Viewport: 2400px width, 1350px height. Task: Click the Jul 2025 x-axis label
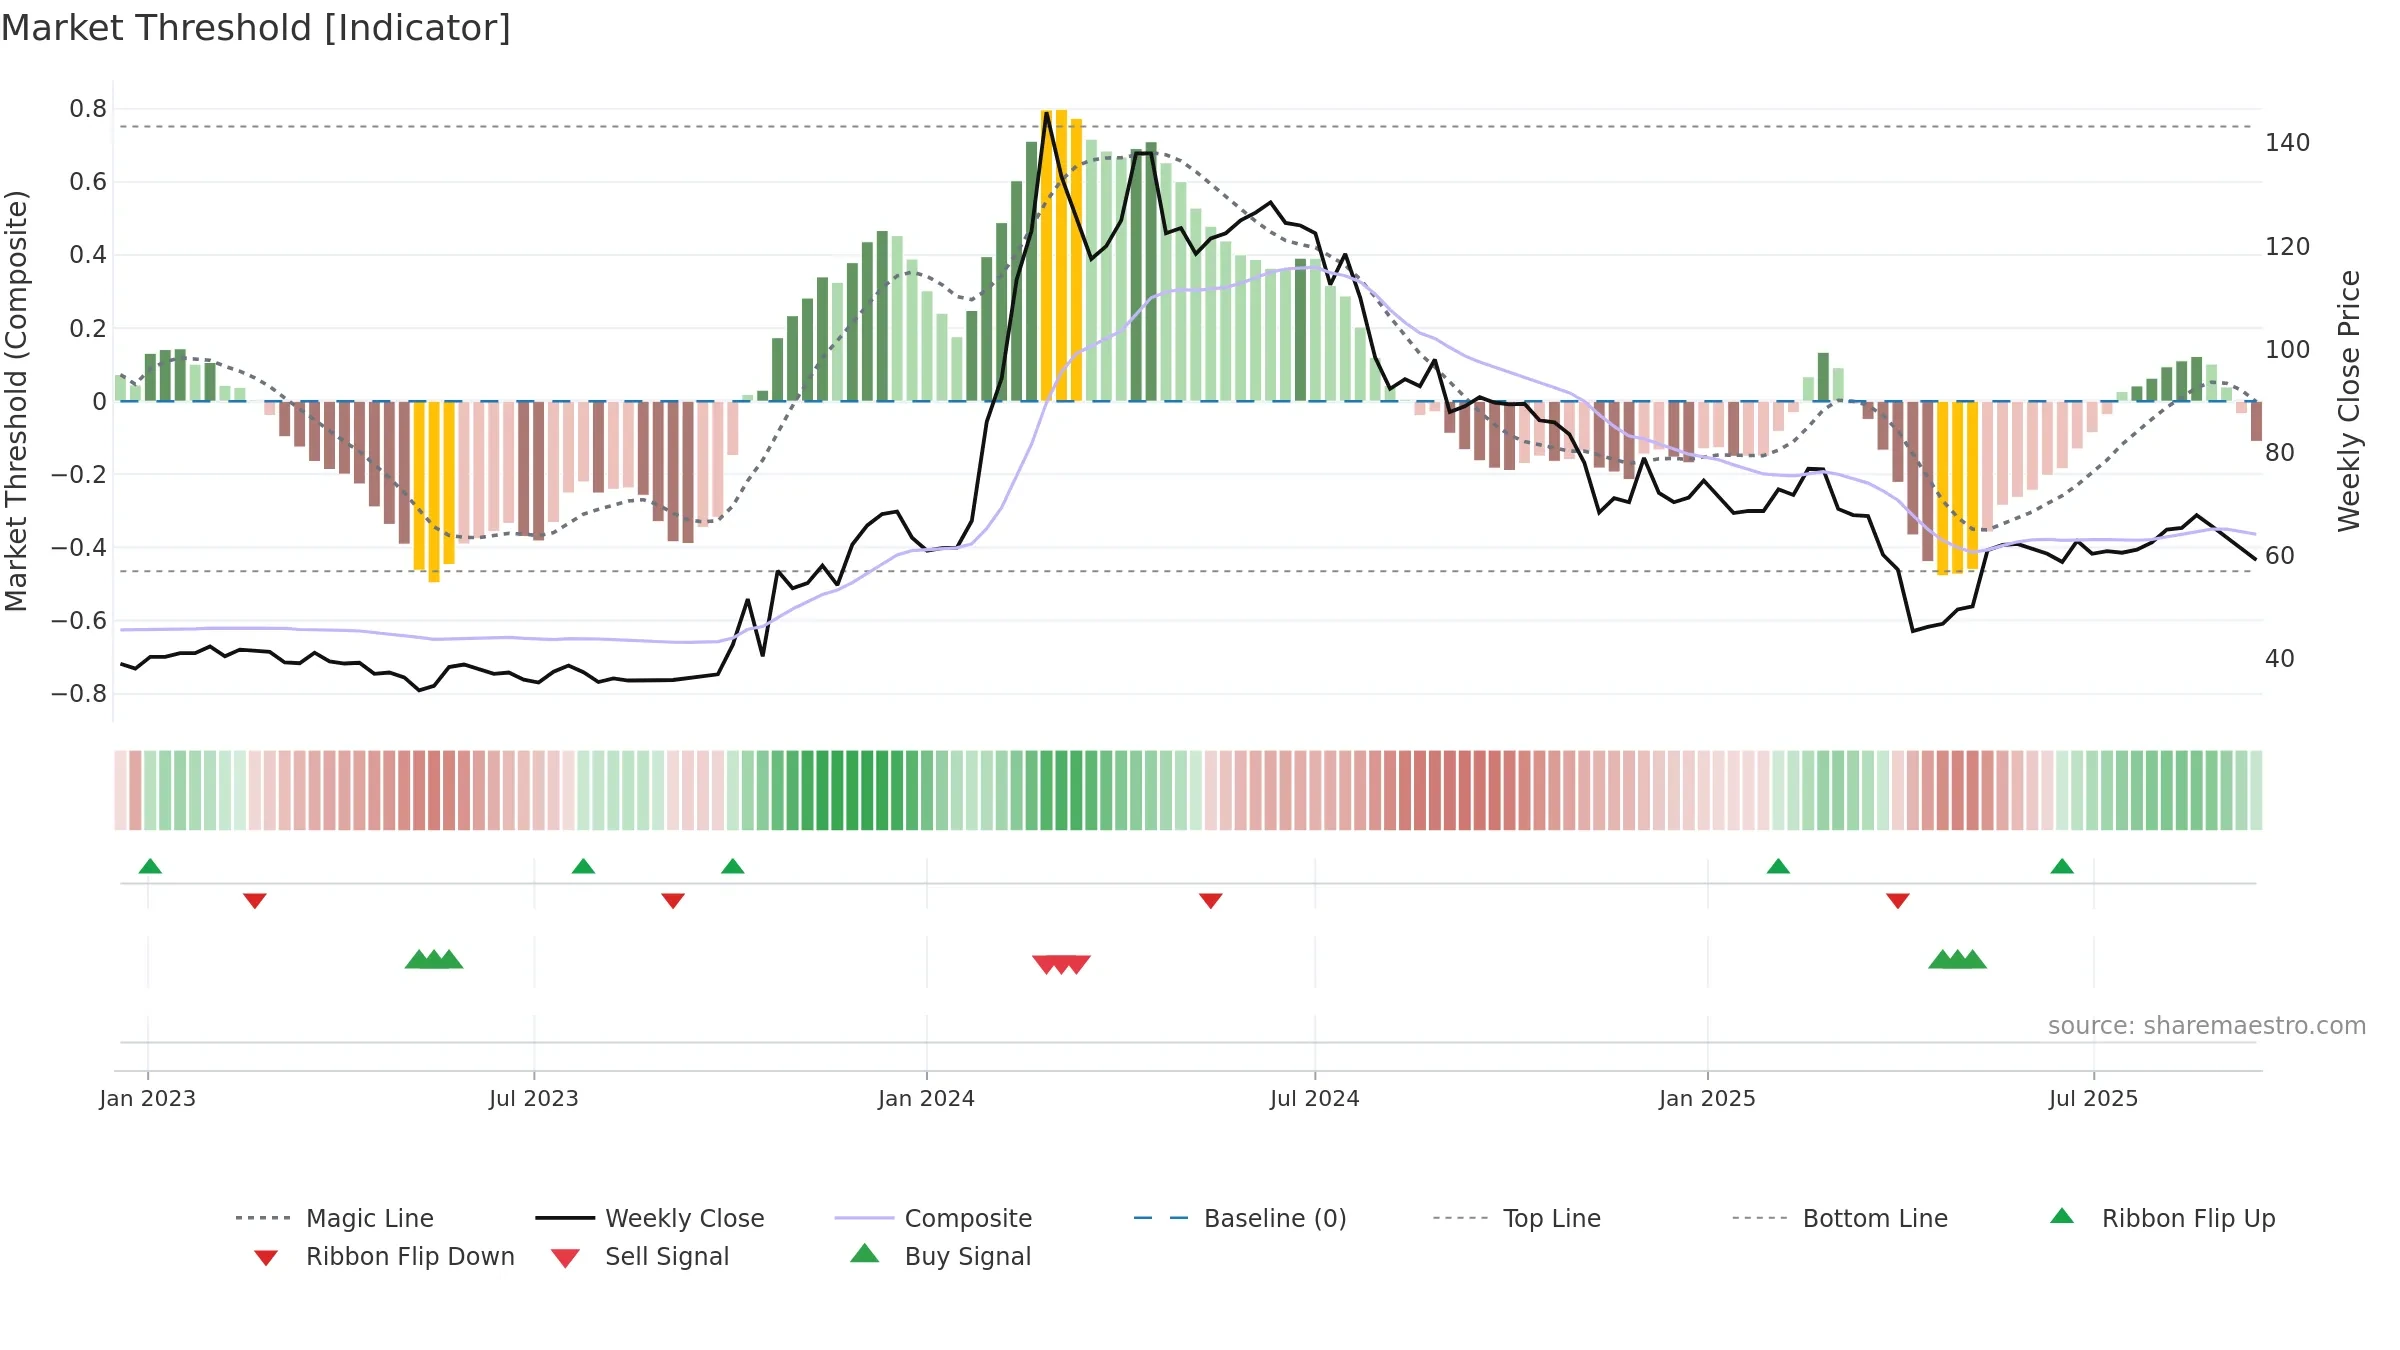point(2094,1098)
